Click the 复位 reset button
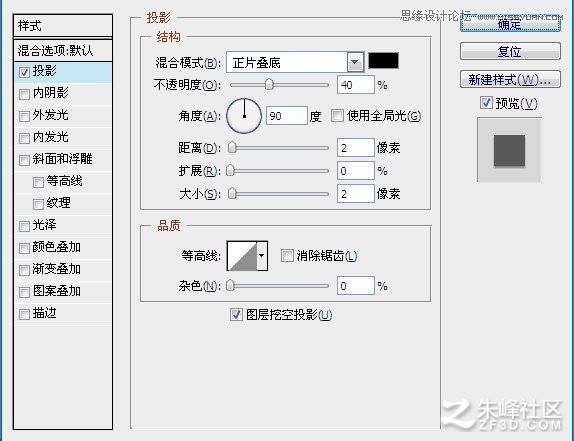 pos(510,51)
